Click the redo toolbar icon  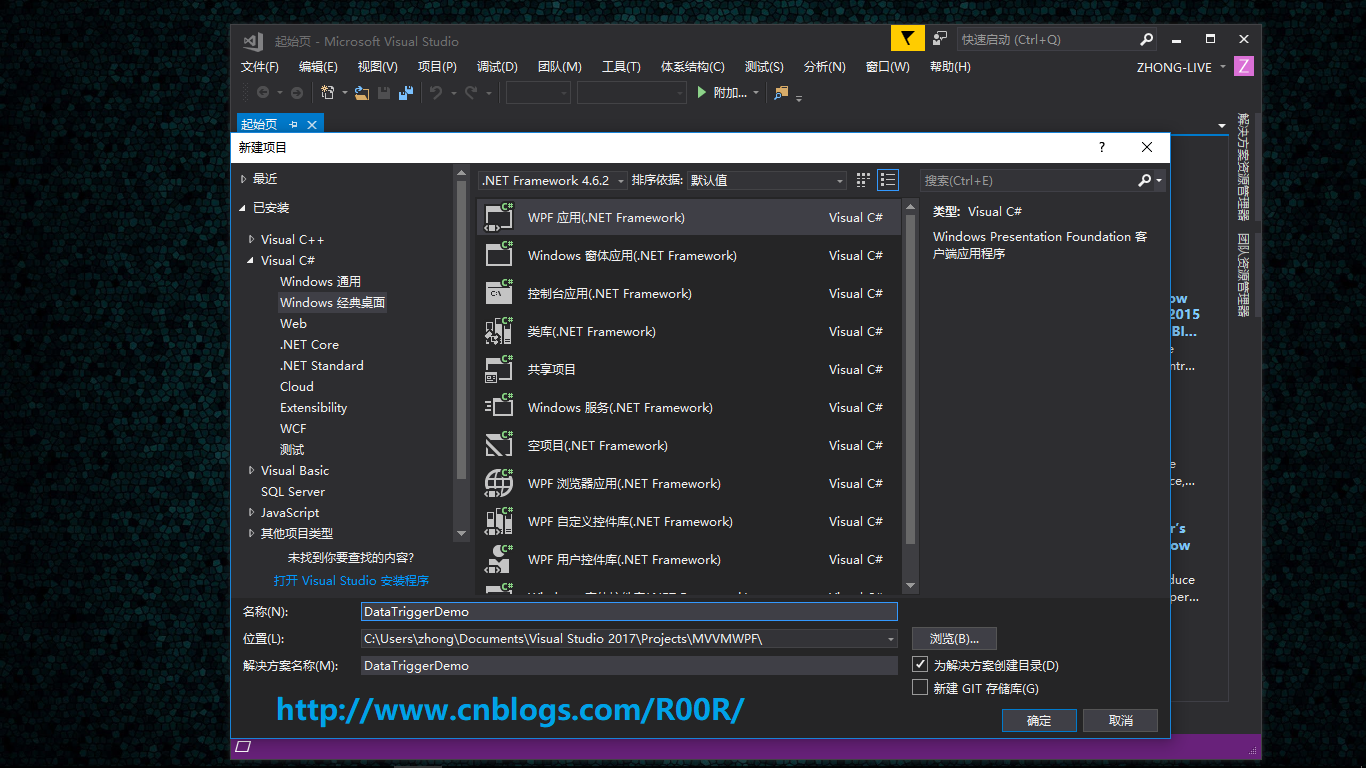[x=471, y=92]
